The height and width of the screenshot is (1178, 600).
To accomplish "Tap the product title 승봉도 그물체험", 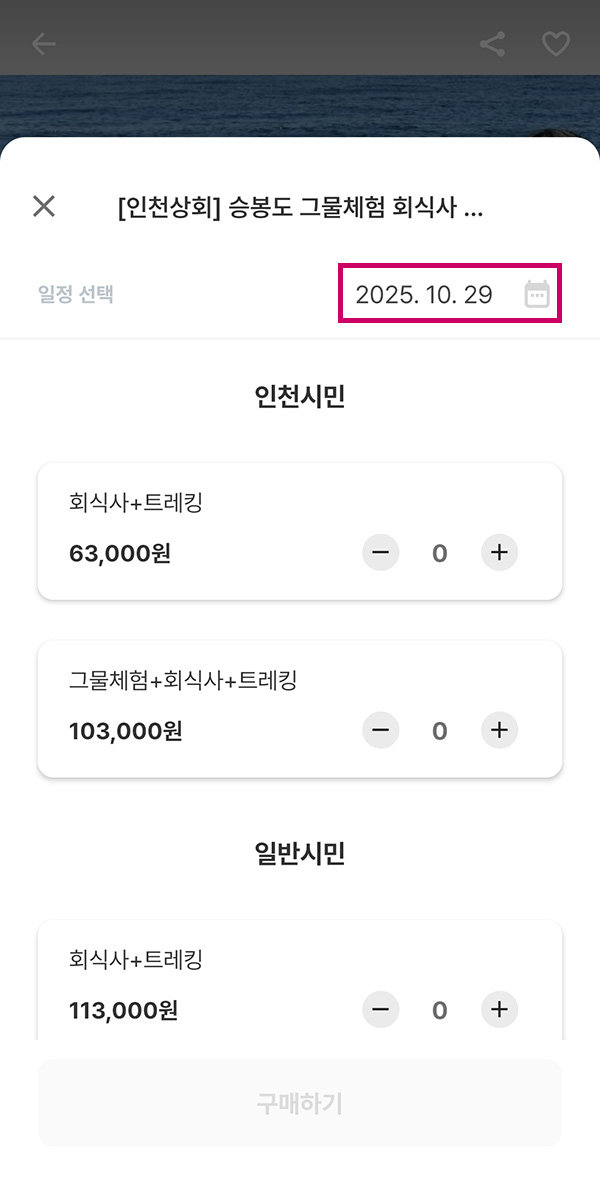I will pos(300,208).
